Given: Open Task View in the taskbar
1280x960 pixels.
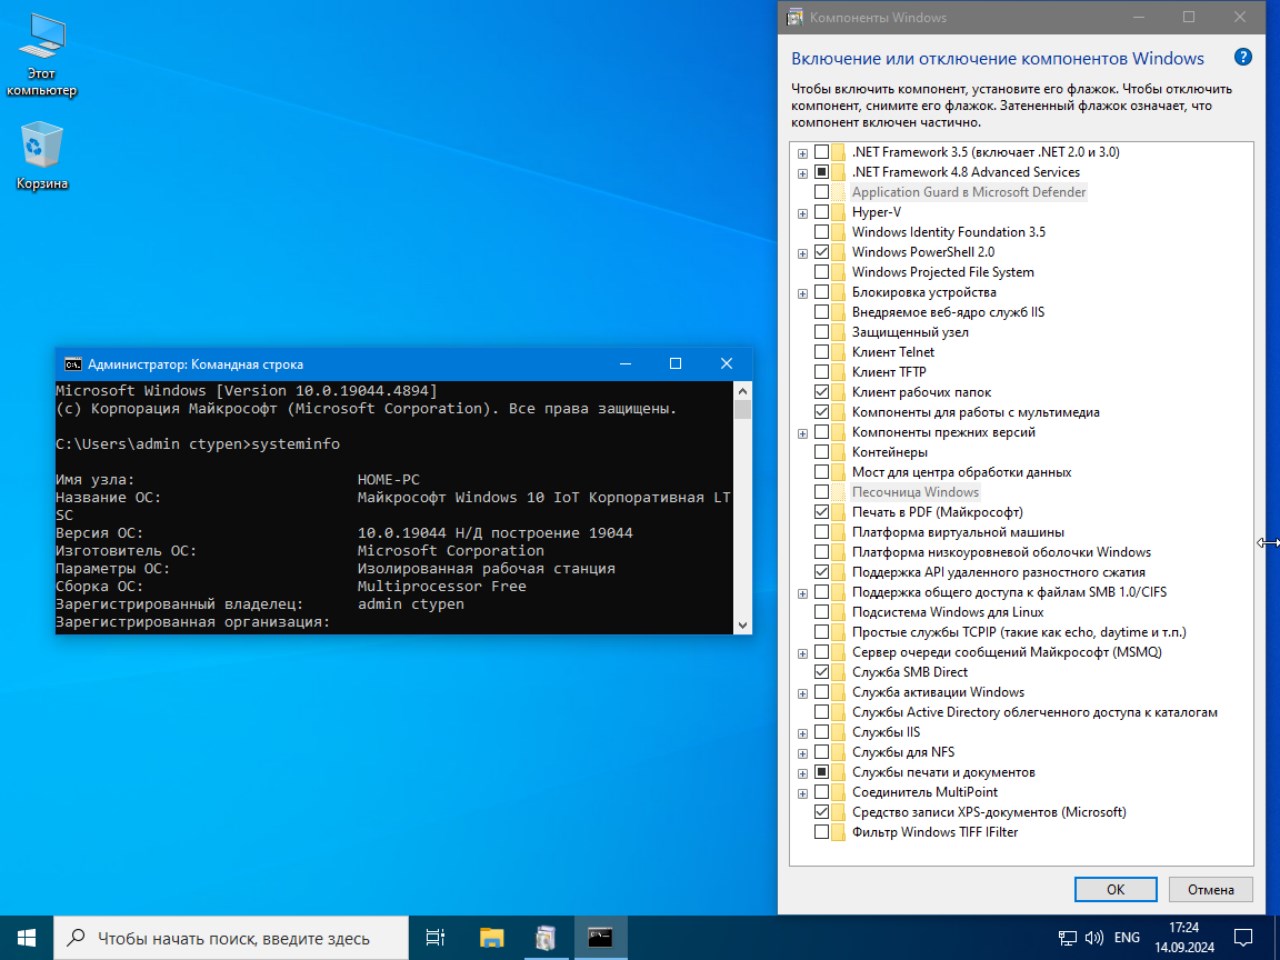Looking at the screenshot, I should (x=435, y=937).
